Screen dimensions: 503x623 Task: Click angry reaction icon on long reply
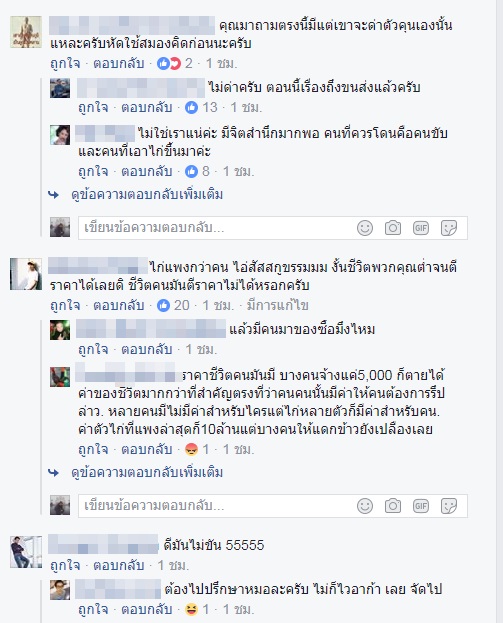[192, 449]
